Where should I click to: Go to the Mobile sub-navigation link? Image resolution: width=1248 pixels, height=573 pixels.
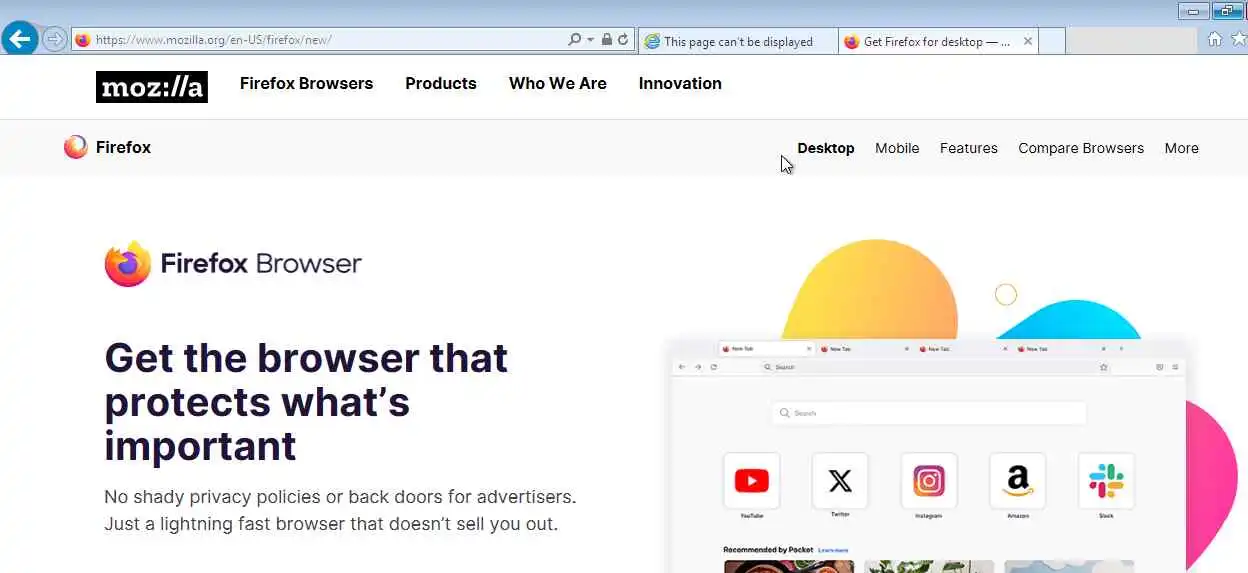click(x=897, y=148)
